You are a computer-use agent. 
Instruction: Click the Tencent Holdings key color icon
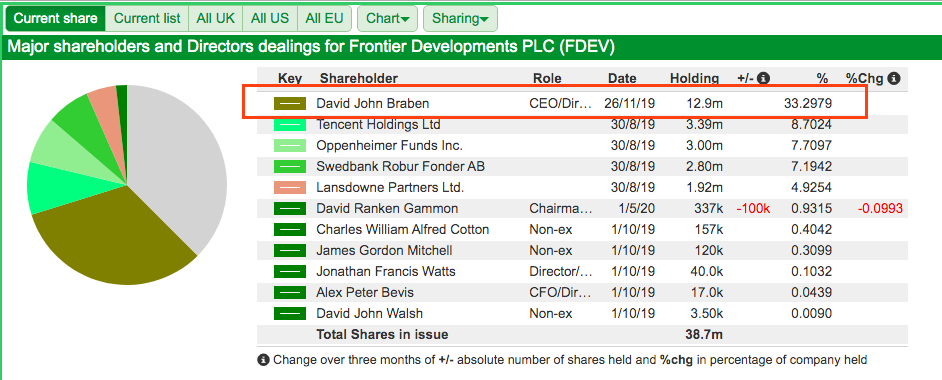coord(290,125)
